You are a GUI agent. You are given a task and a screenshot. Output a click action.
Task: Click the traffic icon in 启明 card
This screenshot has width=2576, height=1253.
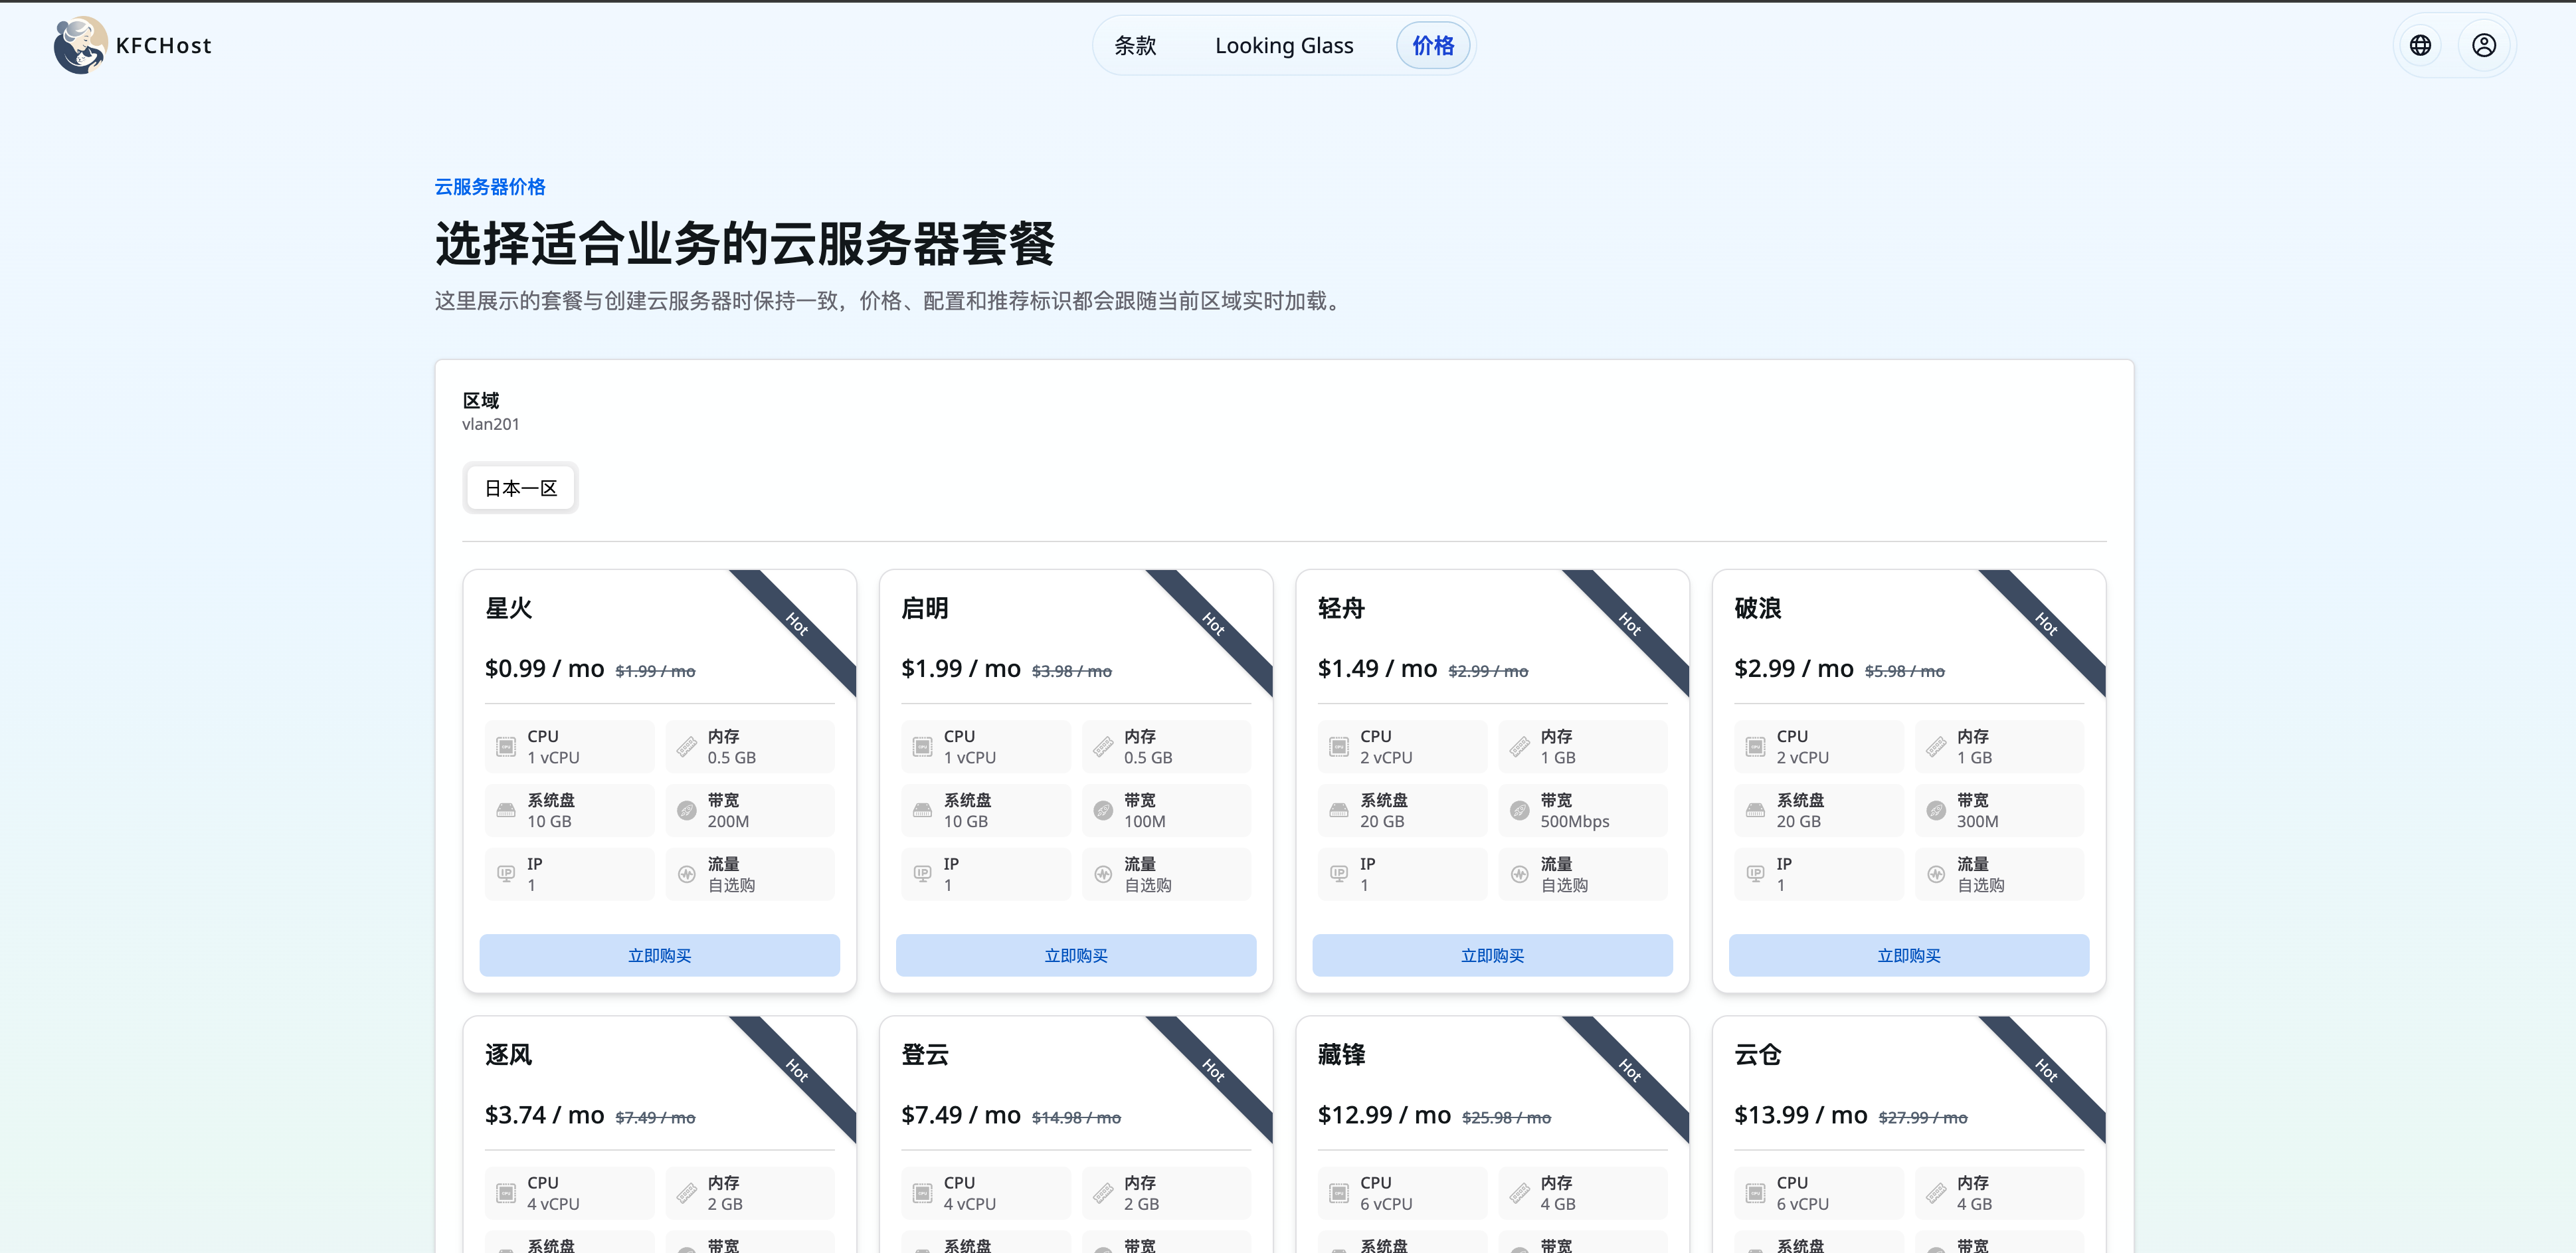1102,874
